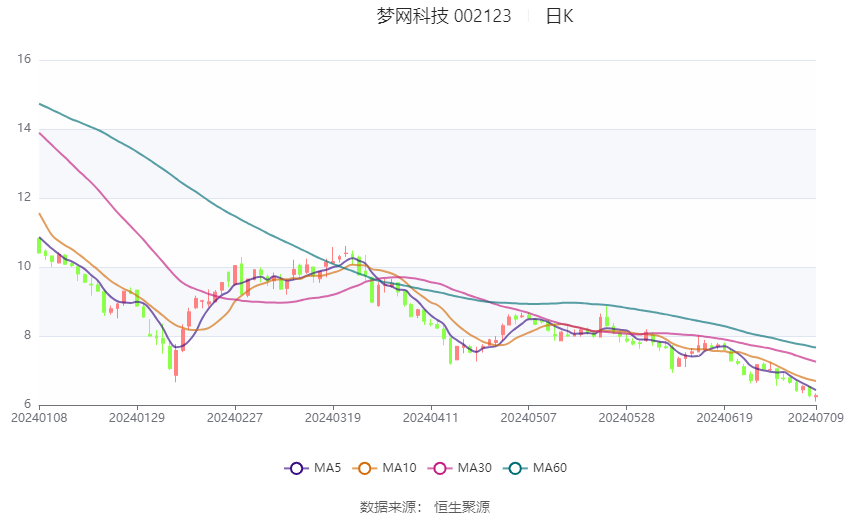Toggle the MA10 legend circle icon

pos(365,468)
